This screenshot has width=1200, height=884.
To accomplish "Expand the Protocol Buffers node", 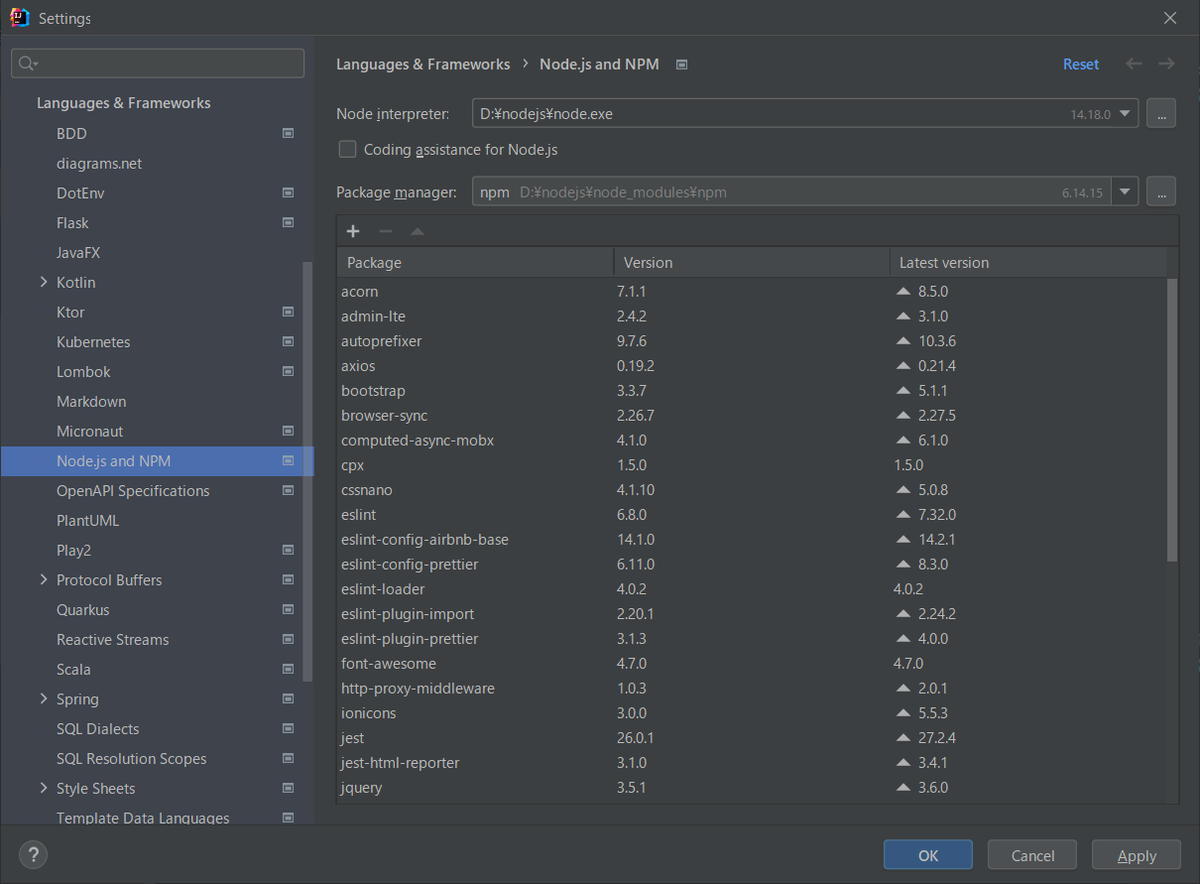I will (43, 580).
